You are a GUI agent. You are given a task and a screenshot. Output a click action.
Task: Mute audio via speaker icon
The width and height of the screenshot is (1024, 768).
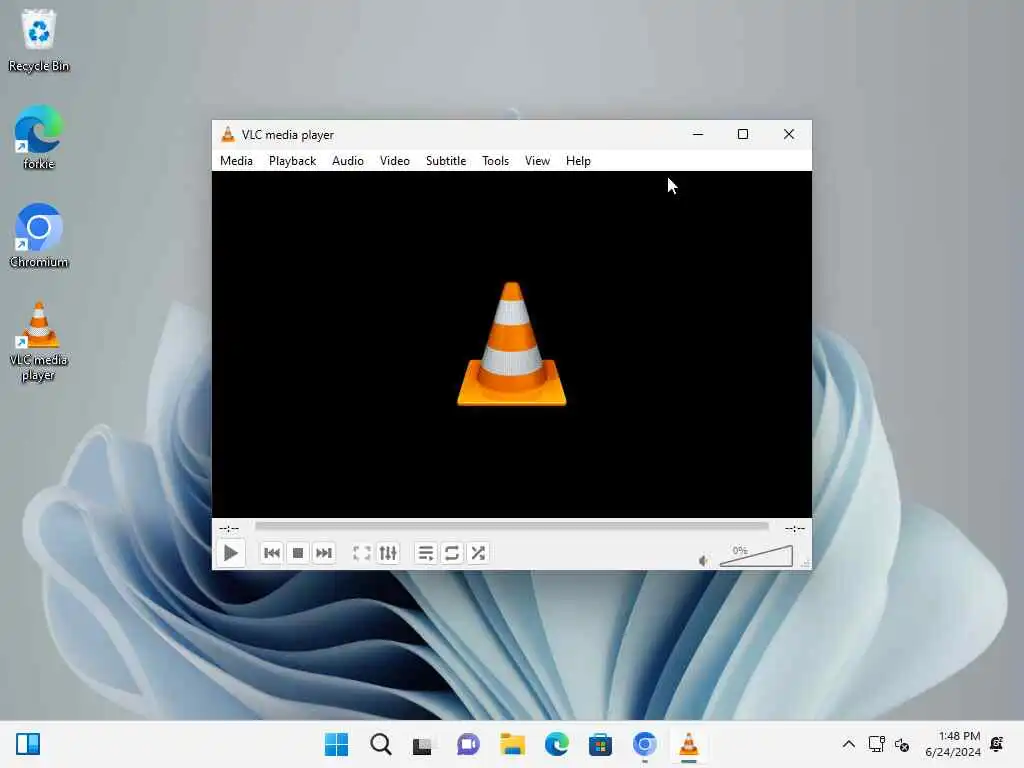(703, 560)
